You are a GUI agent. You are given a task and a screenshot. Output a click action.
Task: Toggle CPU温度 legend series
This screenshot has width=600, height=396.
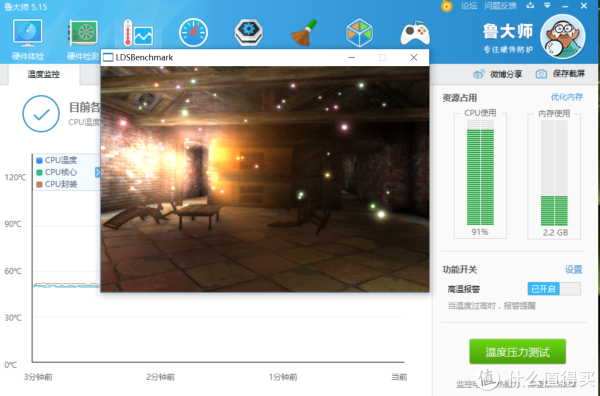[57, 160]
